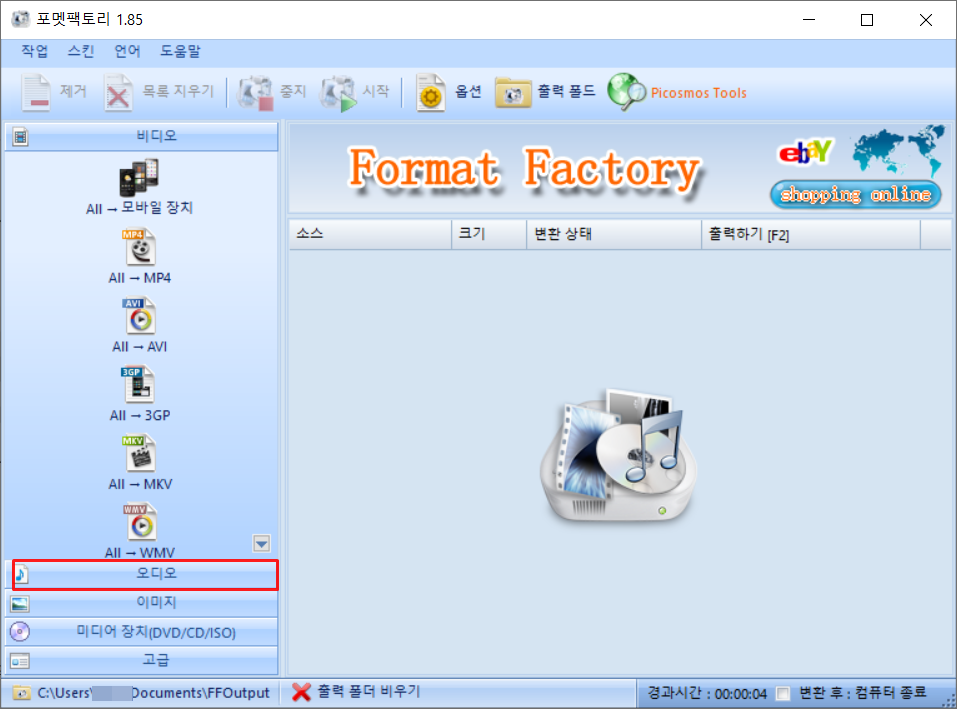Select the All → AVI icon

point(140,315)
